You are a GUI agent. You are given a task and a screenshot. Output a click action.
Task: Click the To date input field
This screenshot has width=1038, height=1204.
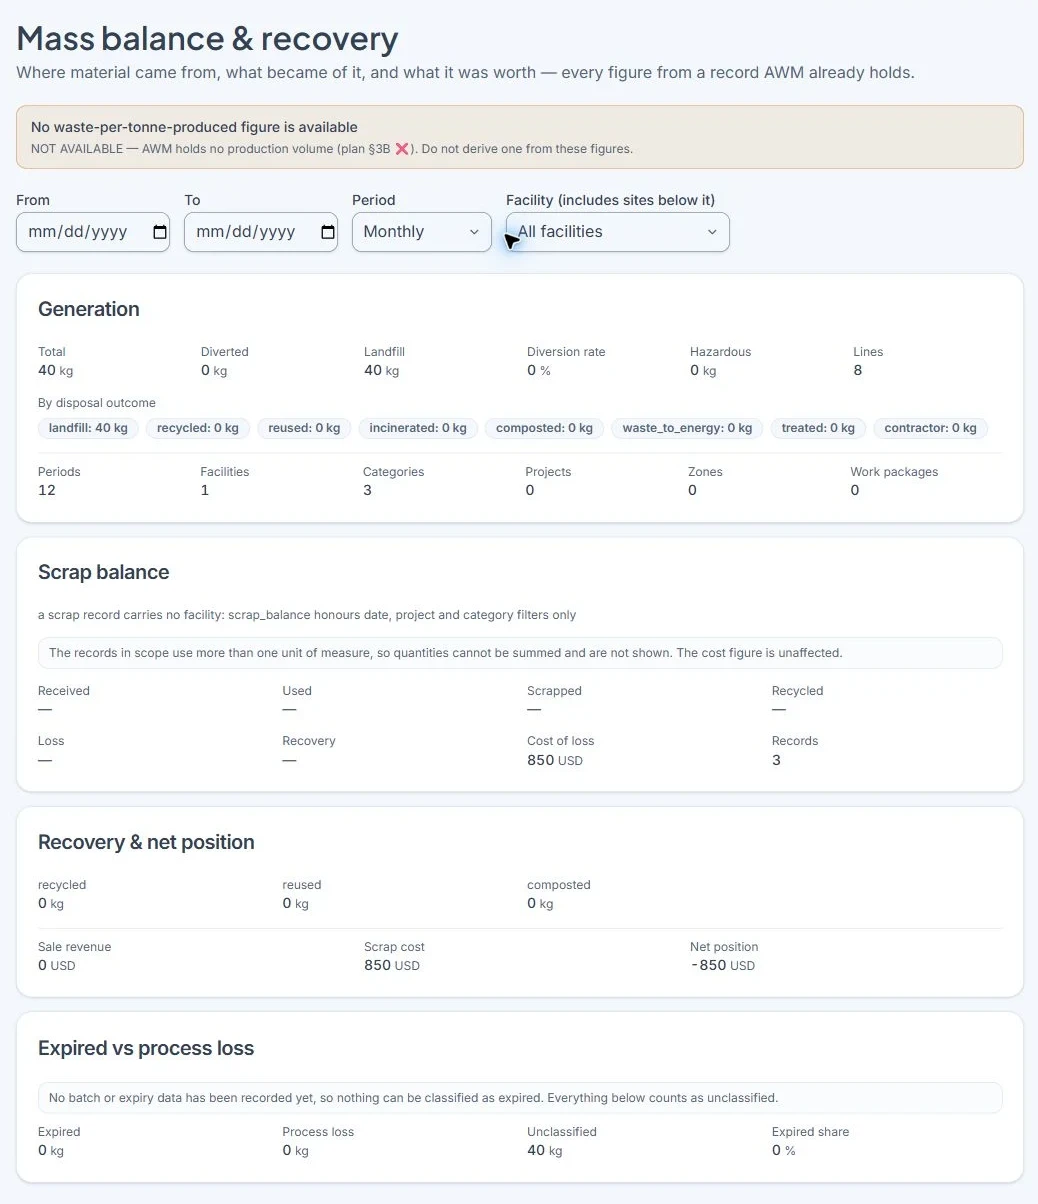pyautogui.click(x=261, y=232)
